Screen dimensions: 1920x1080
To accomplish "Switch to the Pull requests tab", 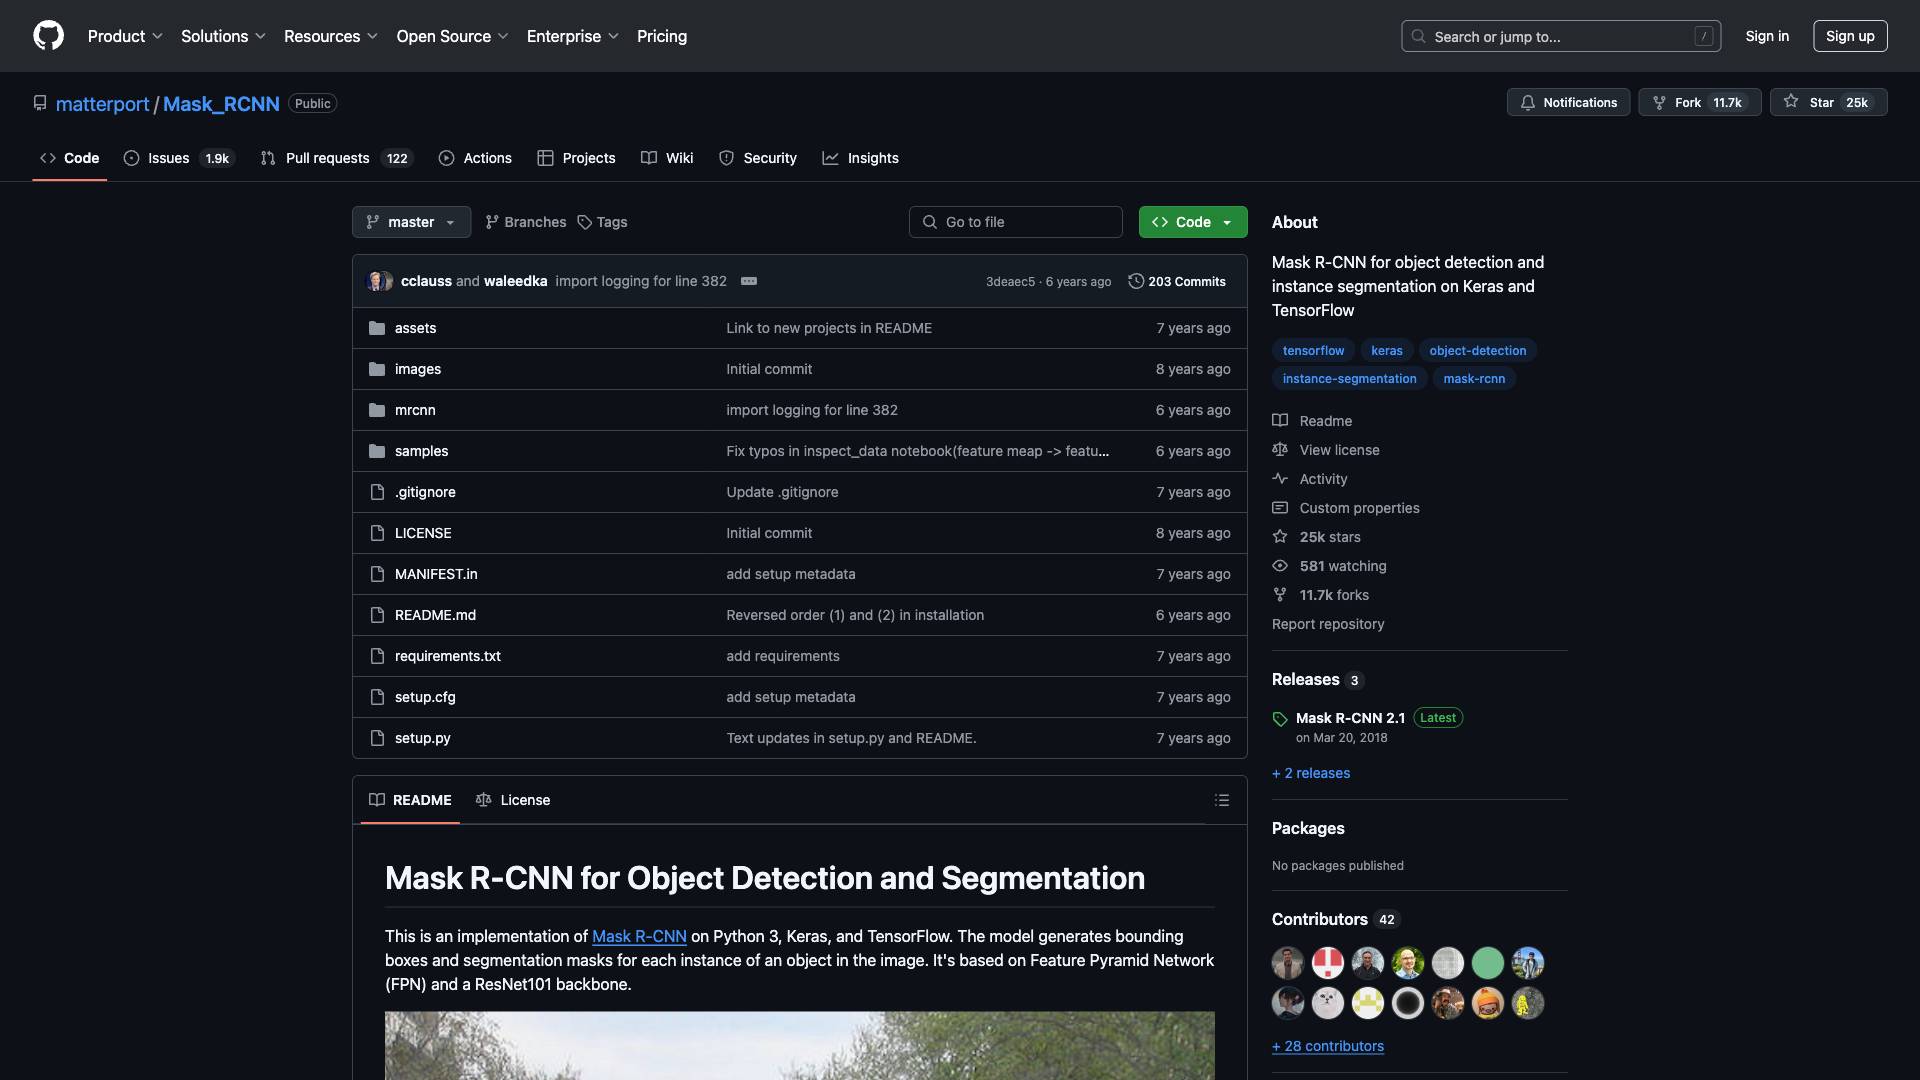I will (x=337, y=158).
